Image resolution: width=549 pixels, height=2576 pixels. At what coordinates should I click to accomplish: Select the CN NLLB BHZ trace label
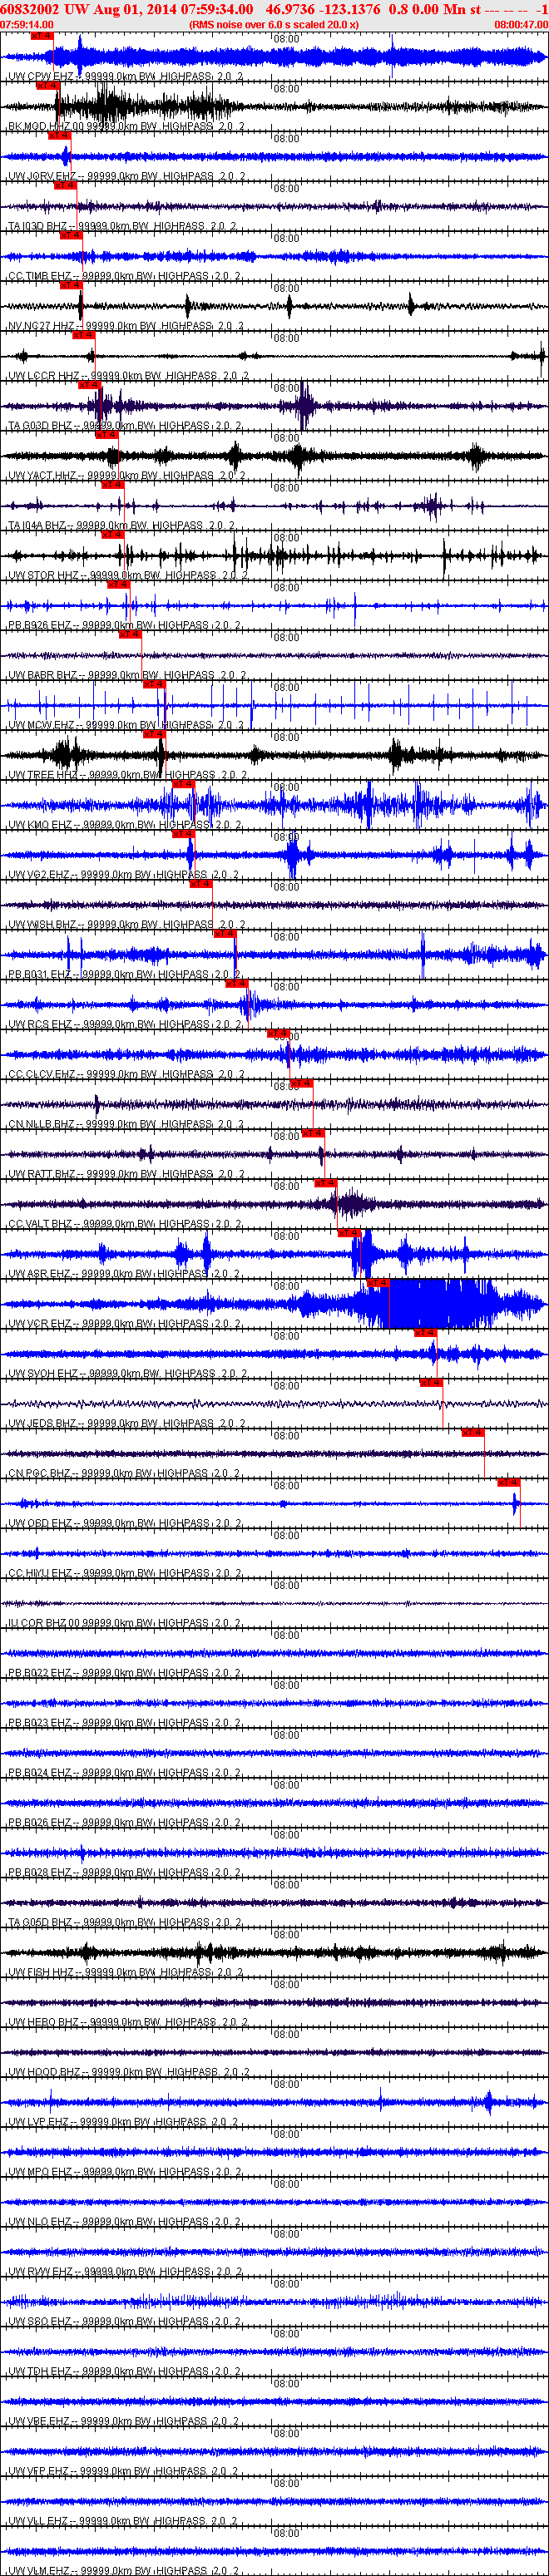[126, 1126]
